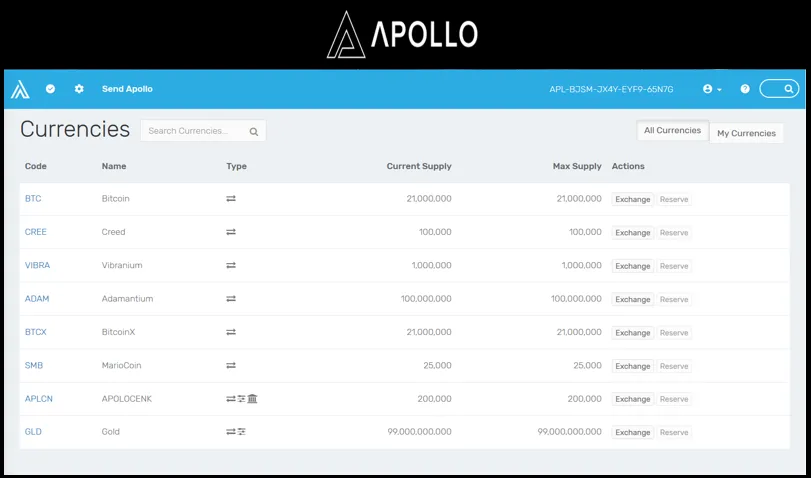Click exchangeable type icon in BitcoinX row
This screenshot has width=811, height=478.
pos(231,332)
